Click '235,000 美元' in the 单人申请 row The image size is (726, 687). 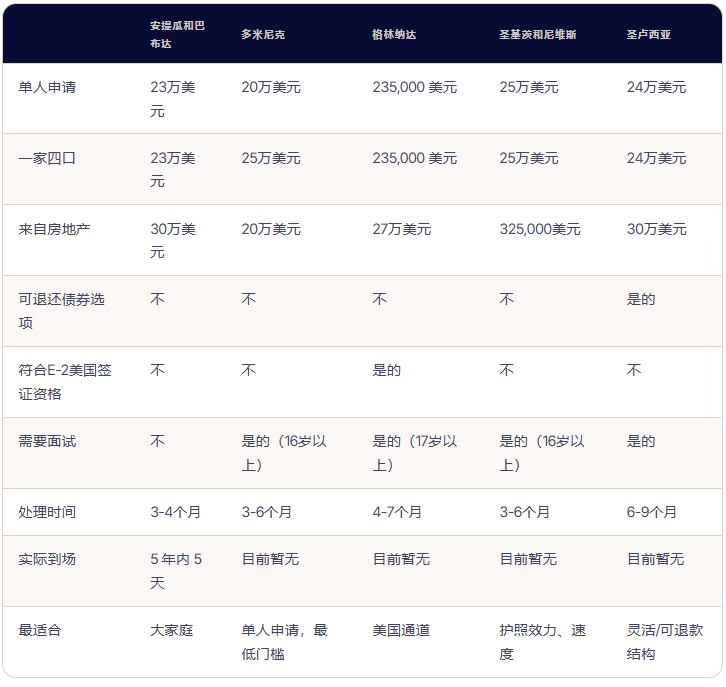click(414, 87)
